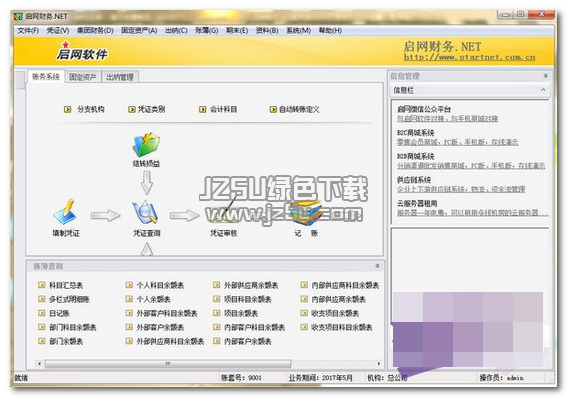This screenshot has width=568, height=398.
Task: Switch to the 固定资产 tab
Action: coord(83,77)
